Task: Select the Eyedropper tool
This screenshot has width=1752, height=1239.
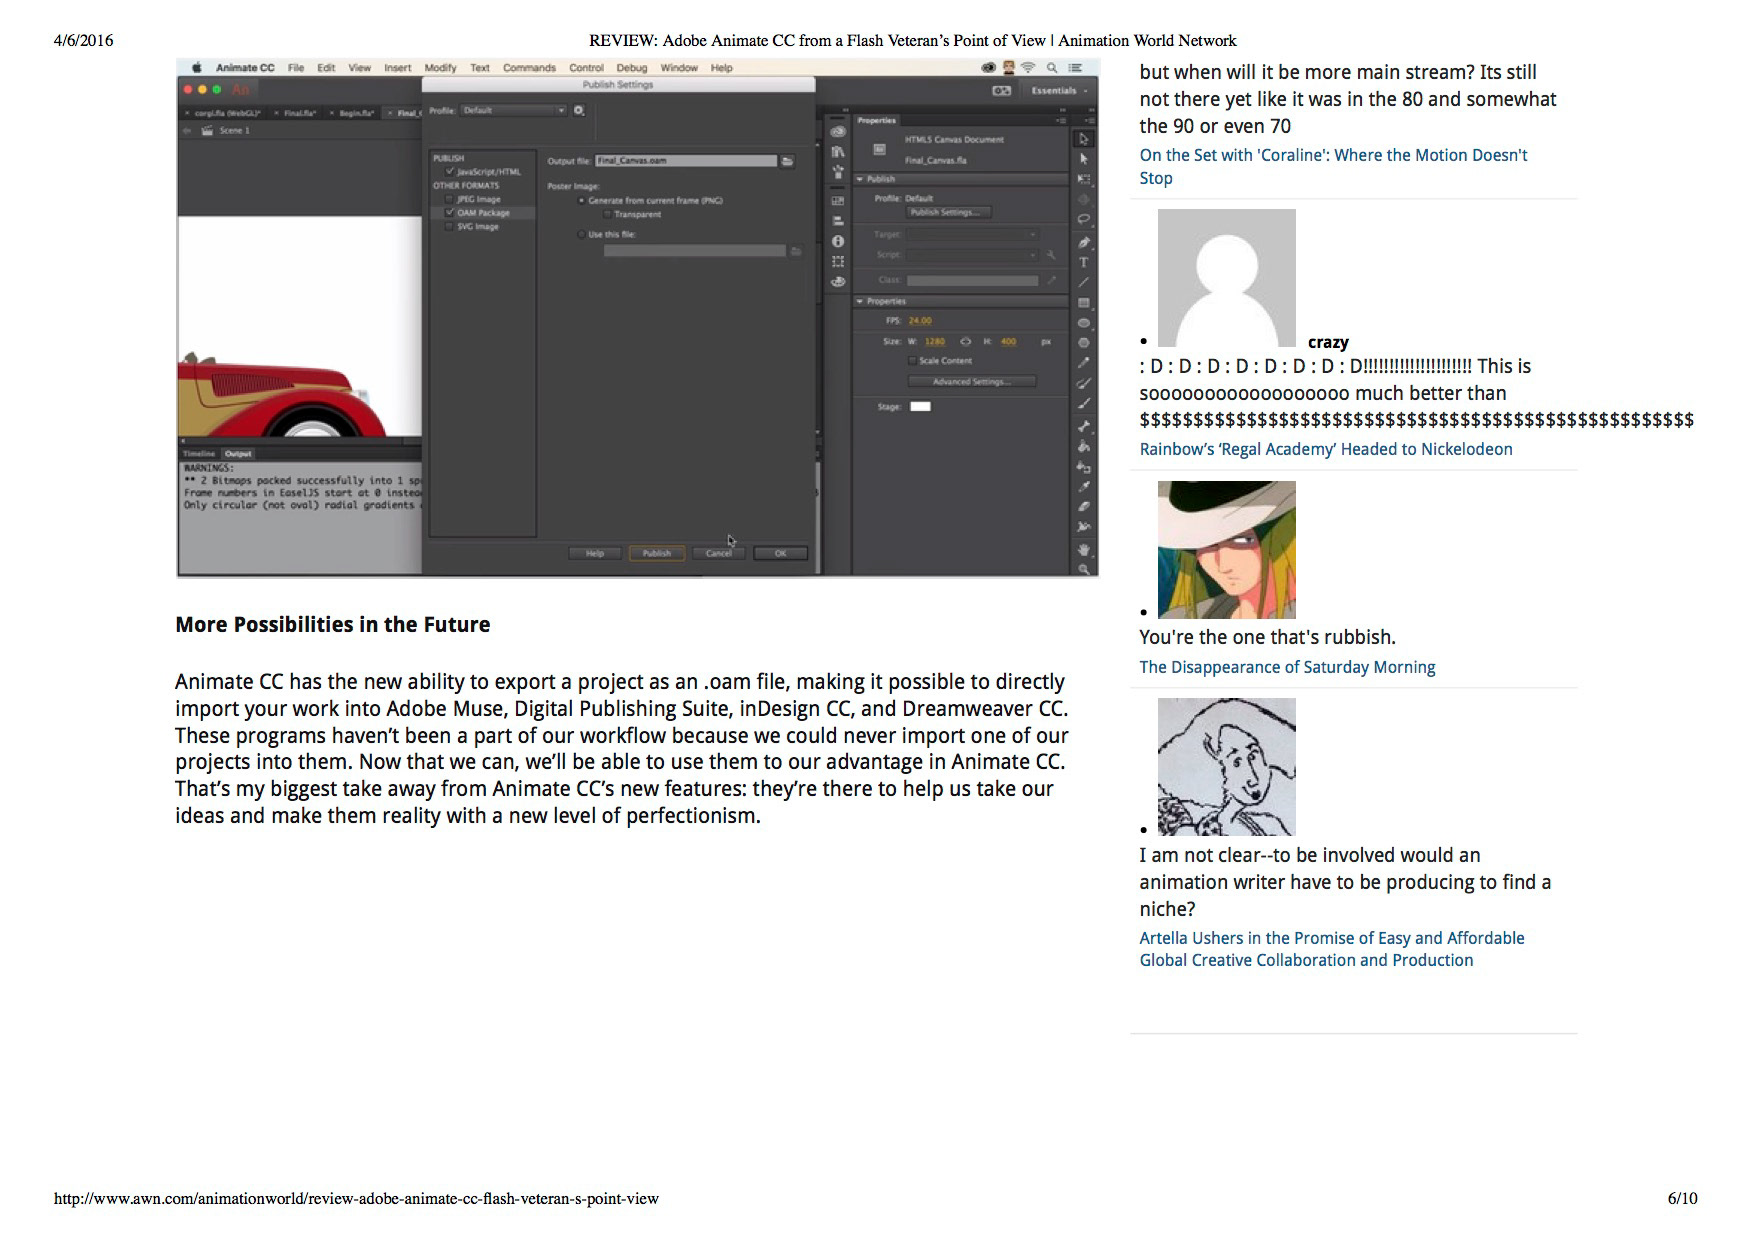Action: point(1084,487)
